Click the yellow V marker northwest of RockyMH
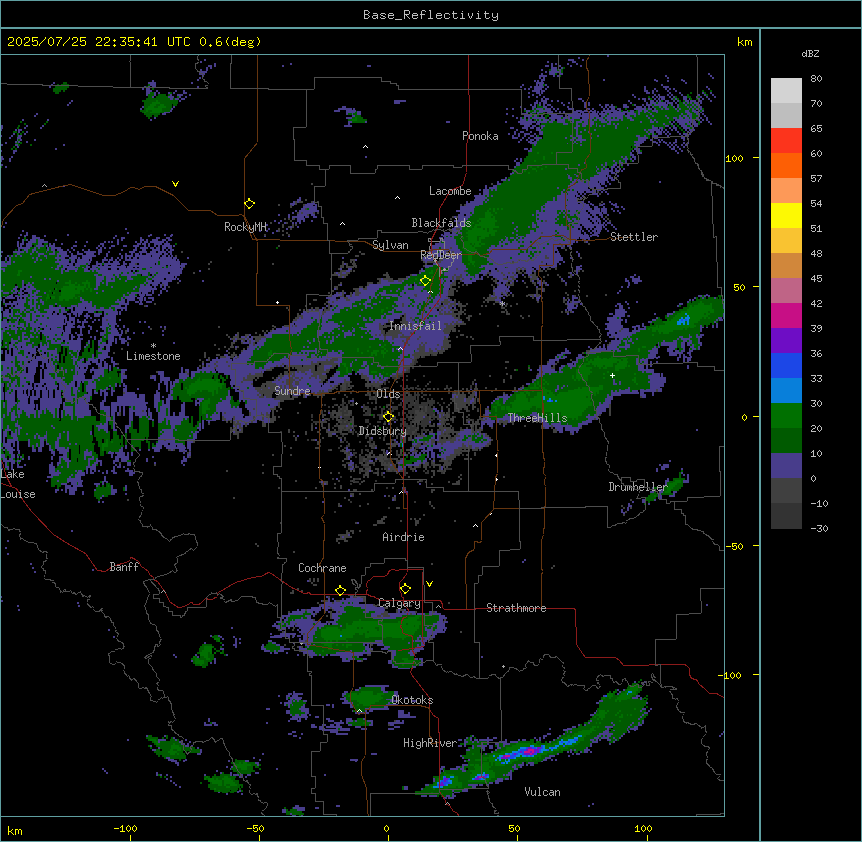The height and width of the screenshot is (842, 862). tap(175, 184)
